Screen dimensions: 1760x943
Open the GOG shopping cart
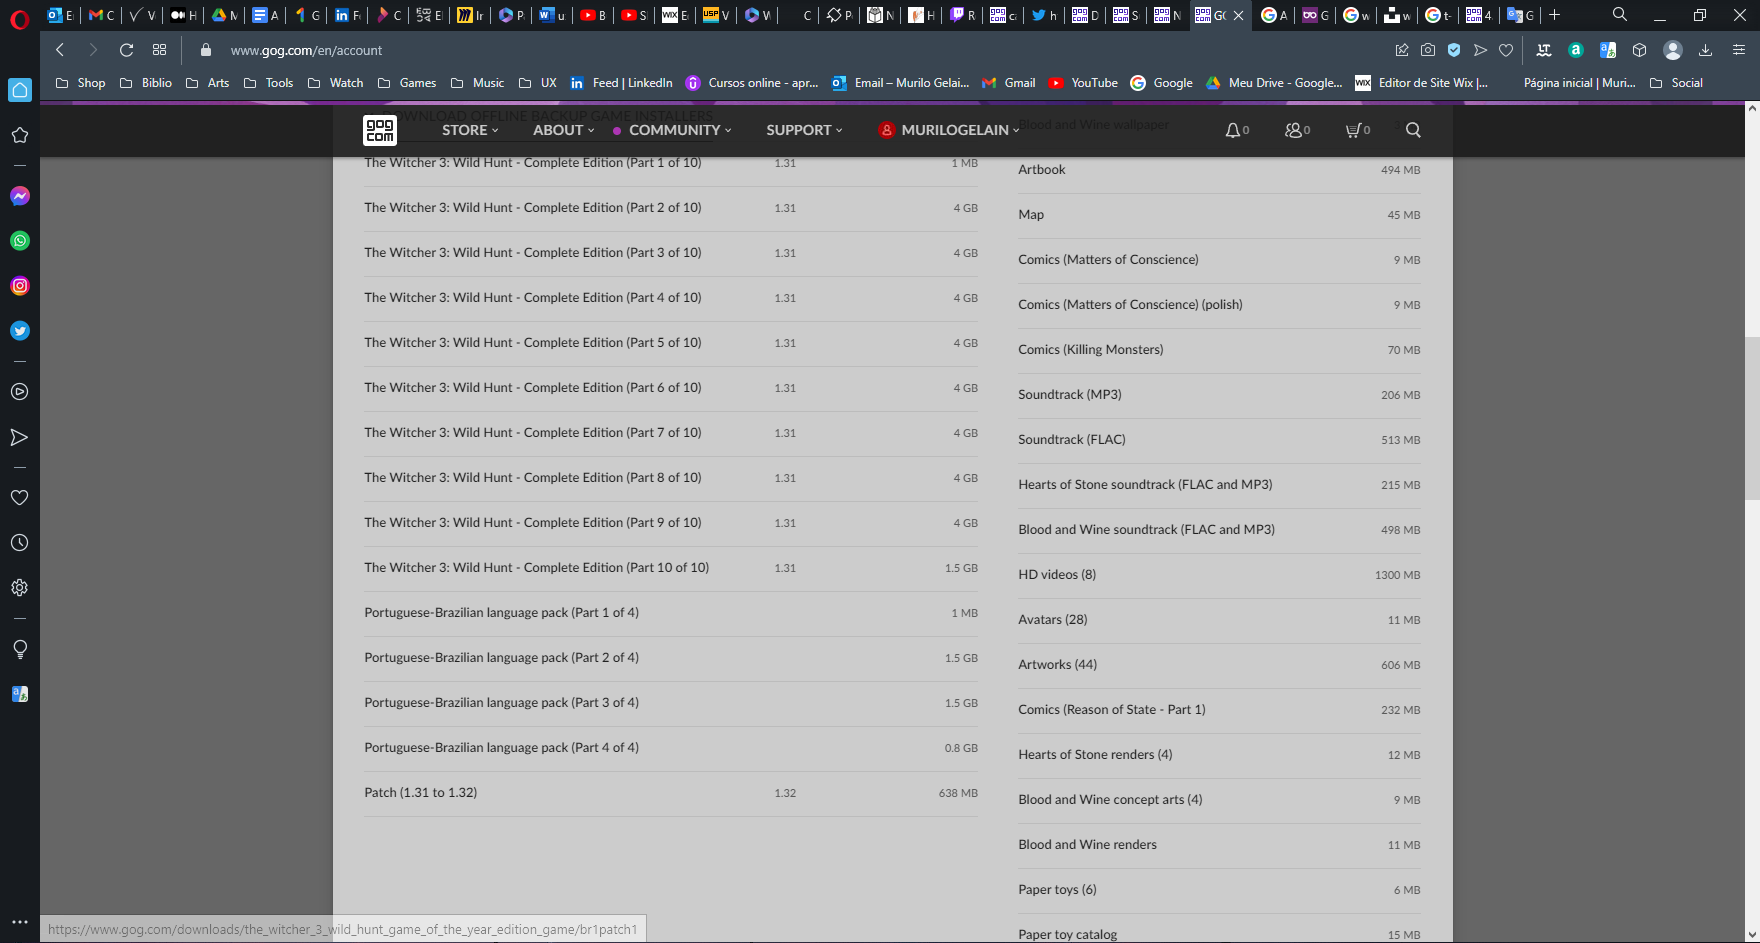pos(1357,130)
